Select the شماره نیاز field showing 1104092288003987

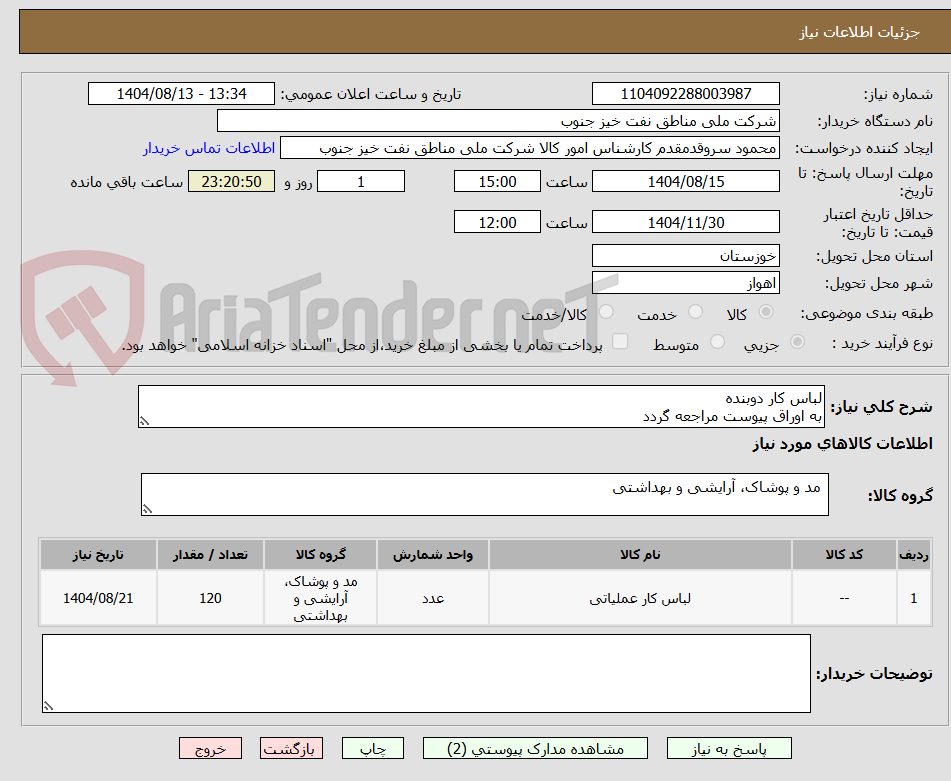686,93
